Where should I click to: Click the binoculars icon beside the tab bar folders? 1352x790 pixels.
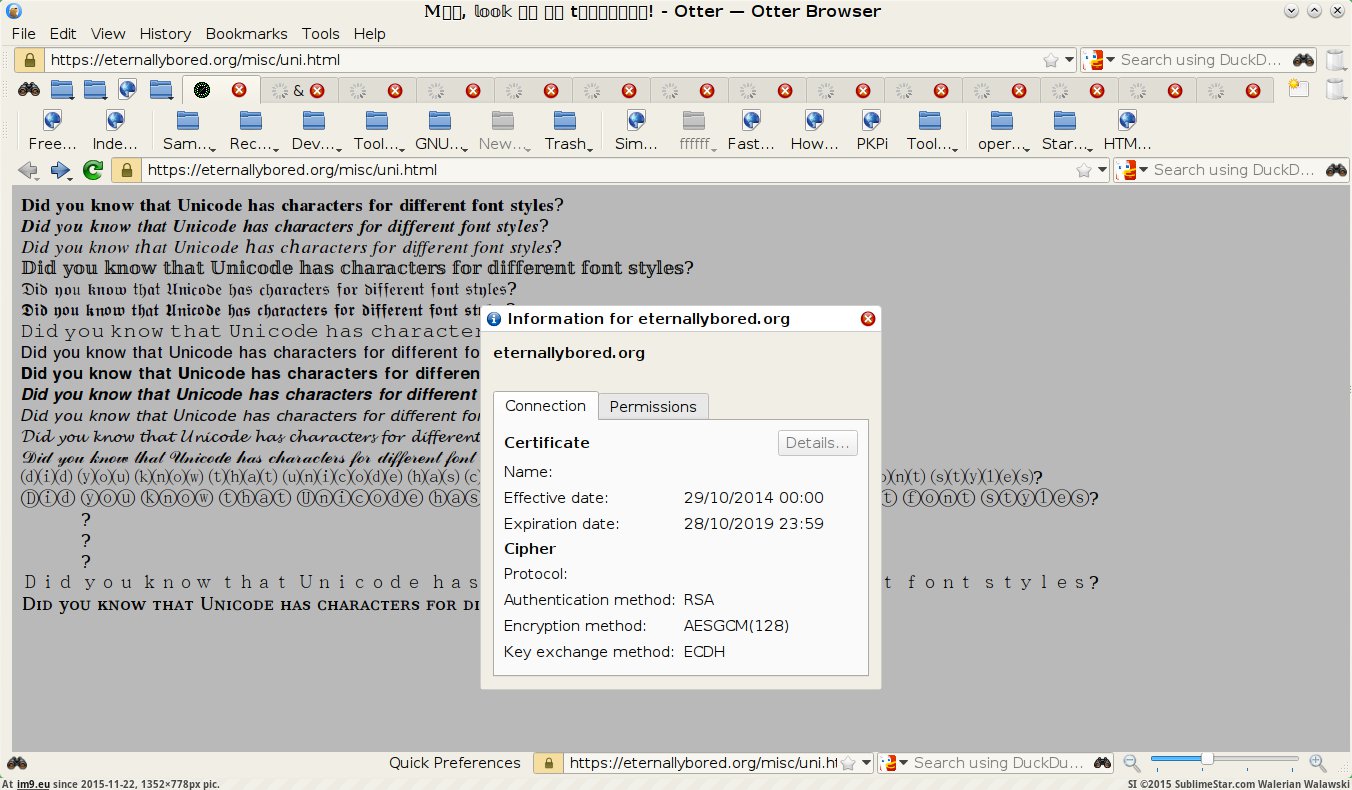tap(28, 90)
